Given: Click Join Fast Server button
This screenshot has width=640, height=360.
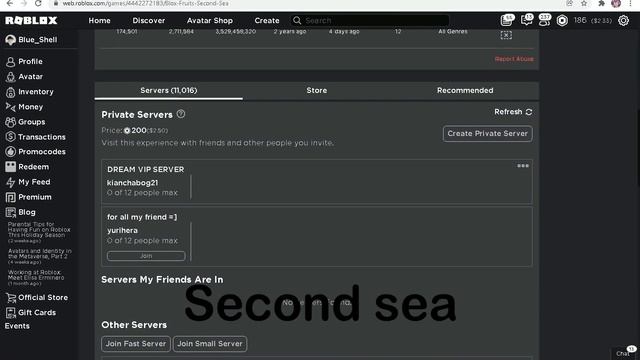Looking at the screenshot, I should (x=136, y=344).
